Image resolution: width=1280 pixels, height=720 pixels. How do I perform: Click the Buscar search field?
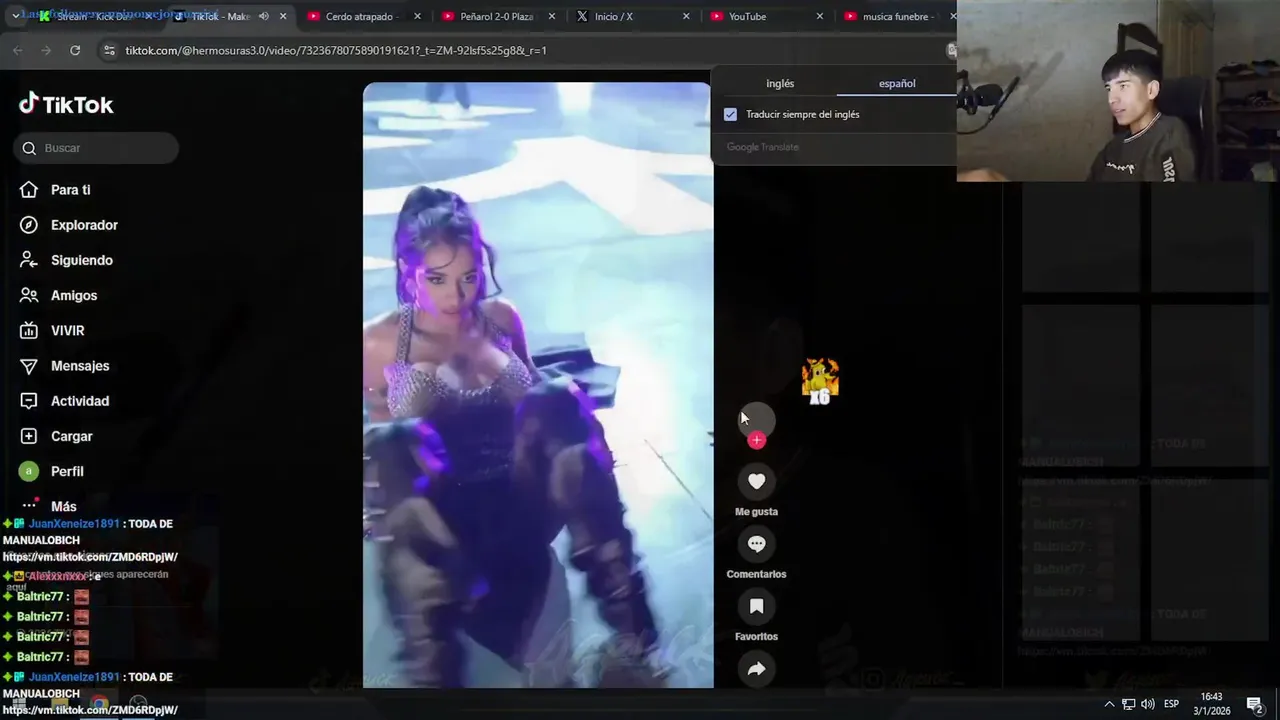click(96, 148)
